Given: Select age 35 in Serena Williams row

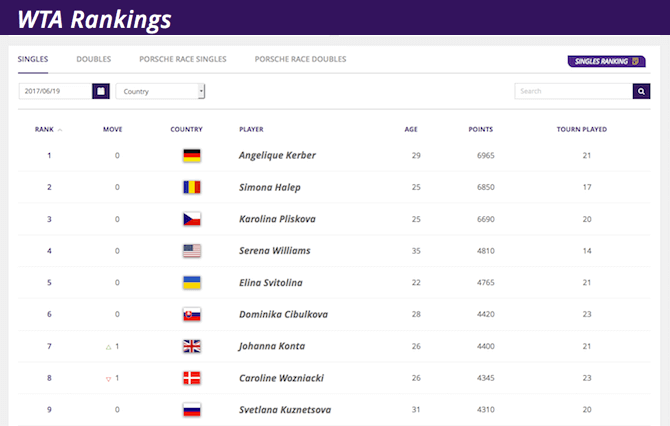Looking at the screenshot, I should 416,251.
